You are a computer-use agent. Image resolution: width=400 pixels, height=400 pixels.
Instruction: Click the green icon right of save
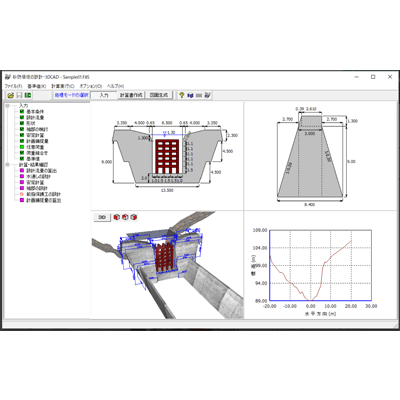tap(28, 95)
